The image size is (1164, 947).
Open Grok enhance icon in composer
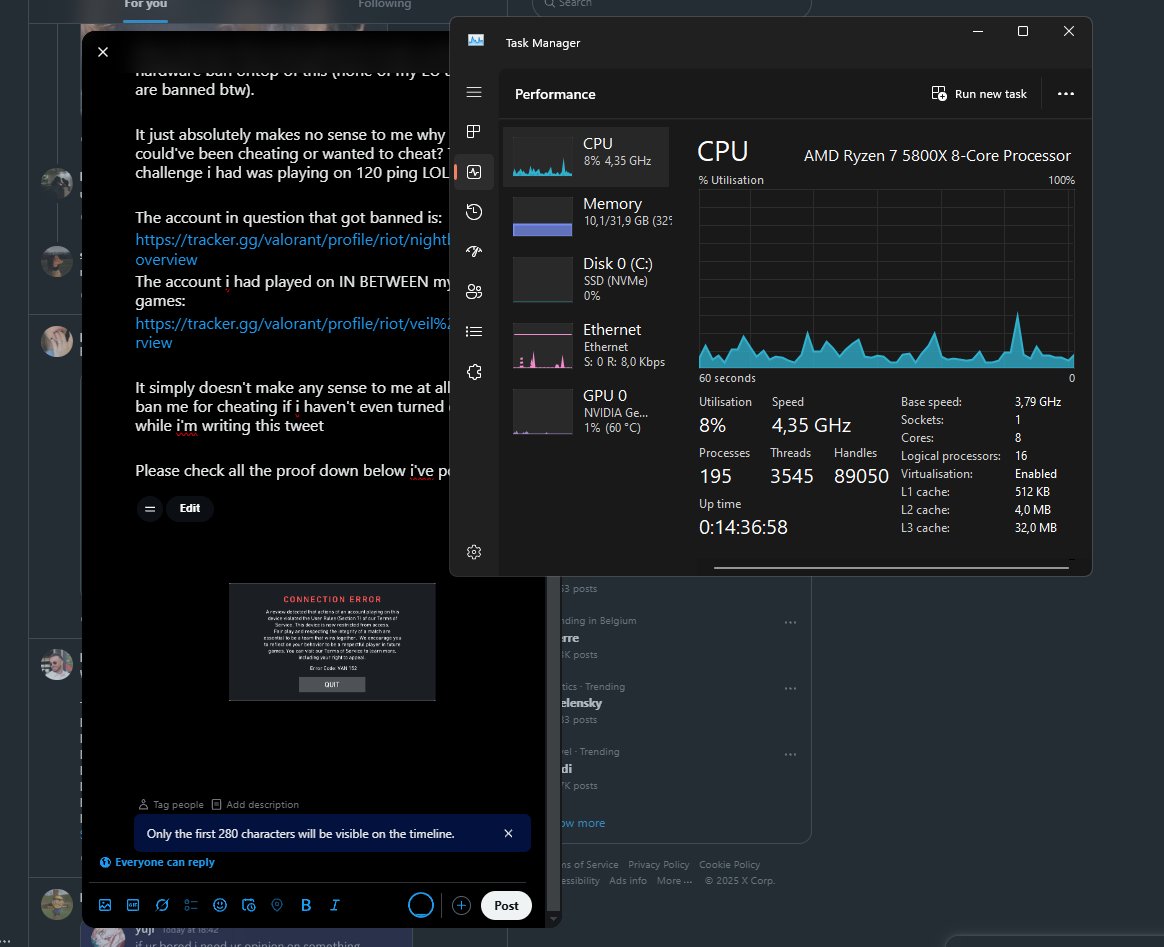coord(162,905)
